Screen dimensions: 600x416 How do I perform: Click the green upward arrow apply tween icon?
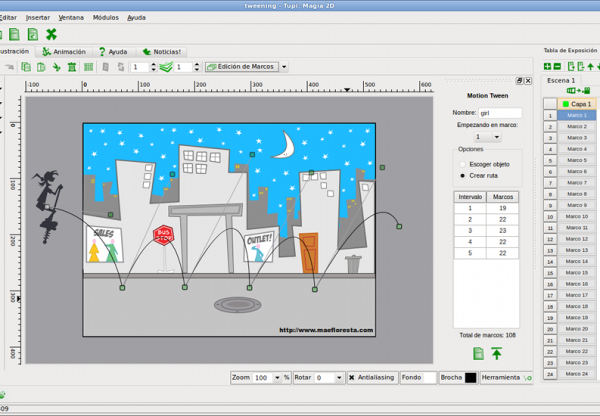click(x=496, y=353)
